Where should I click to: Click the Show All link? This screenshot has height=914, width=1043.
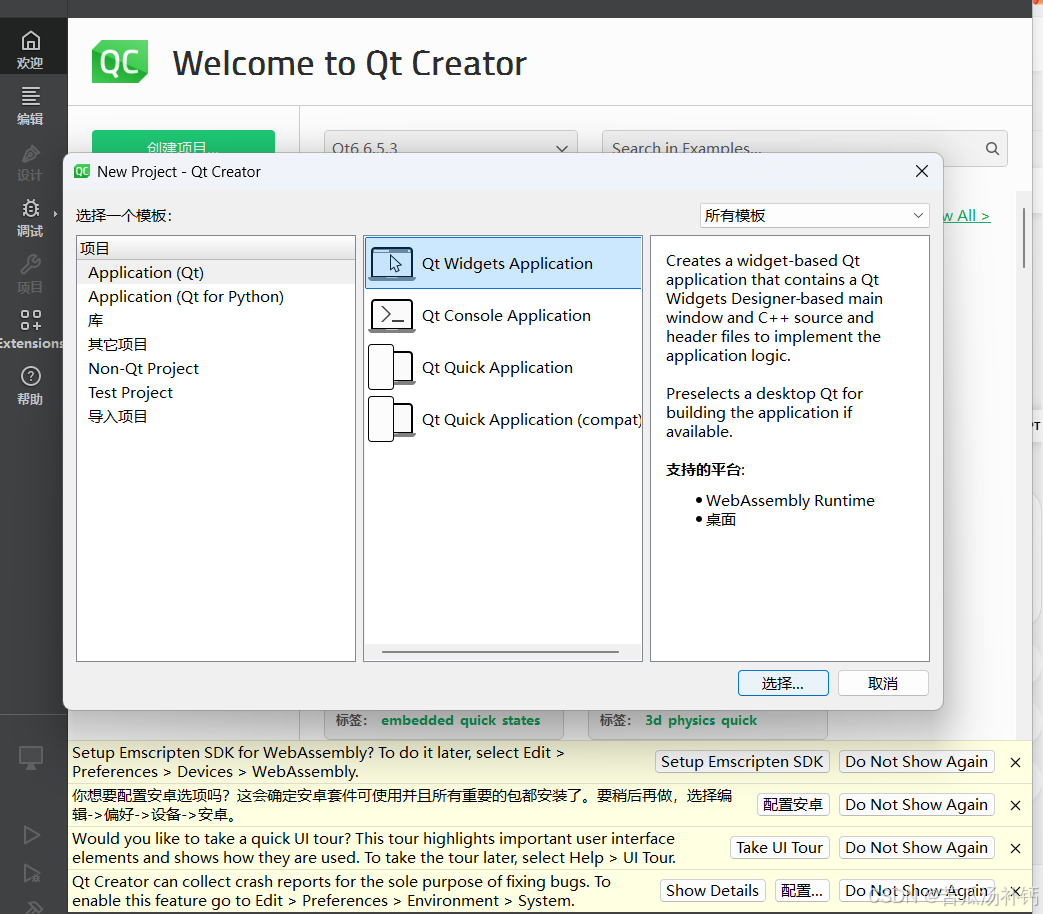[x=967, y=216]
